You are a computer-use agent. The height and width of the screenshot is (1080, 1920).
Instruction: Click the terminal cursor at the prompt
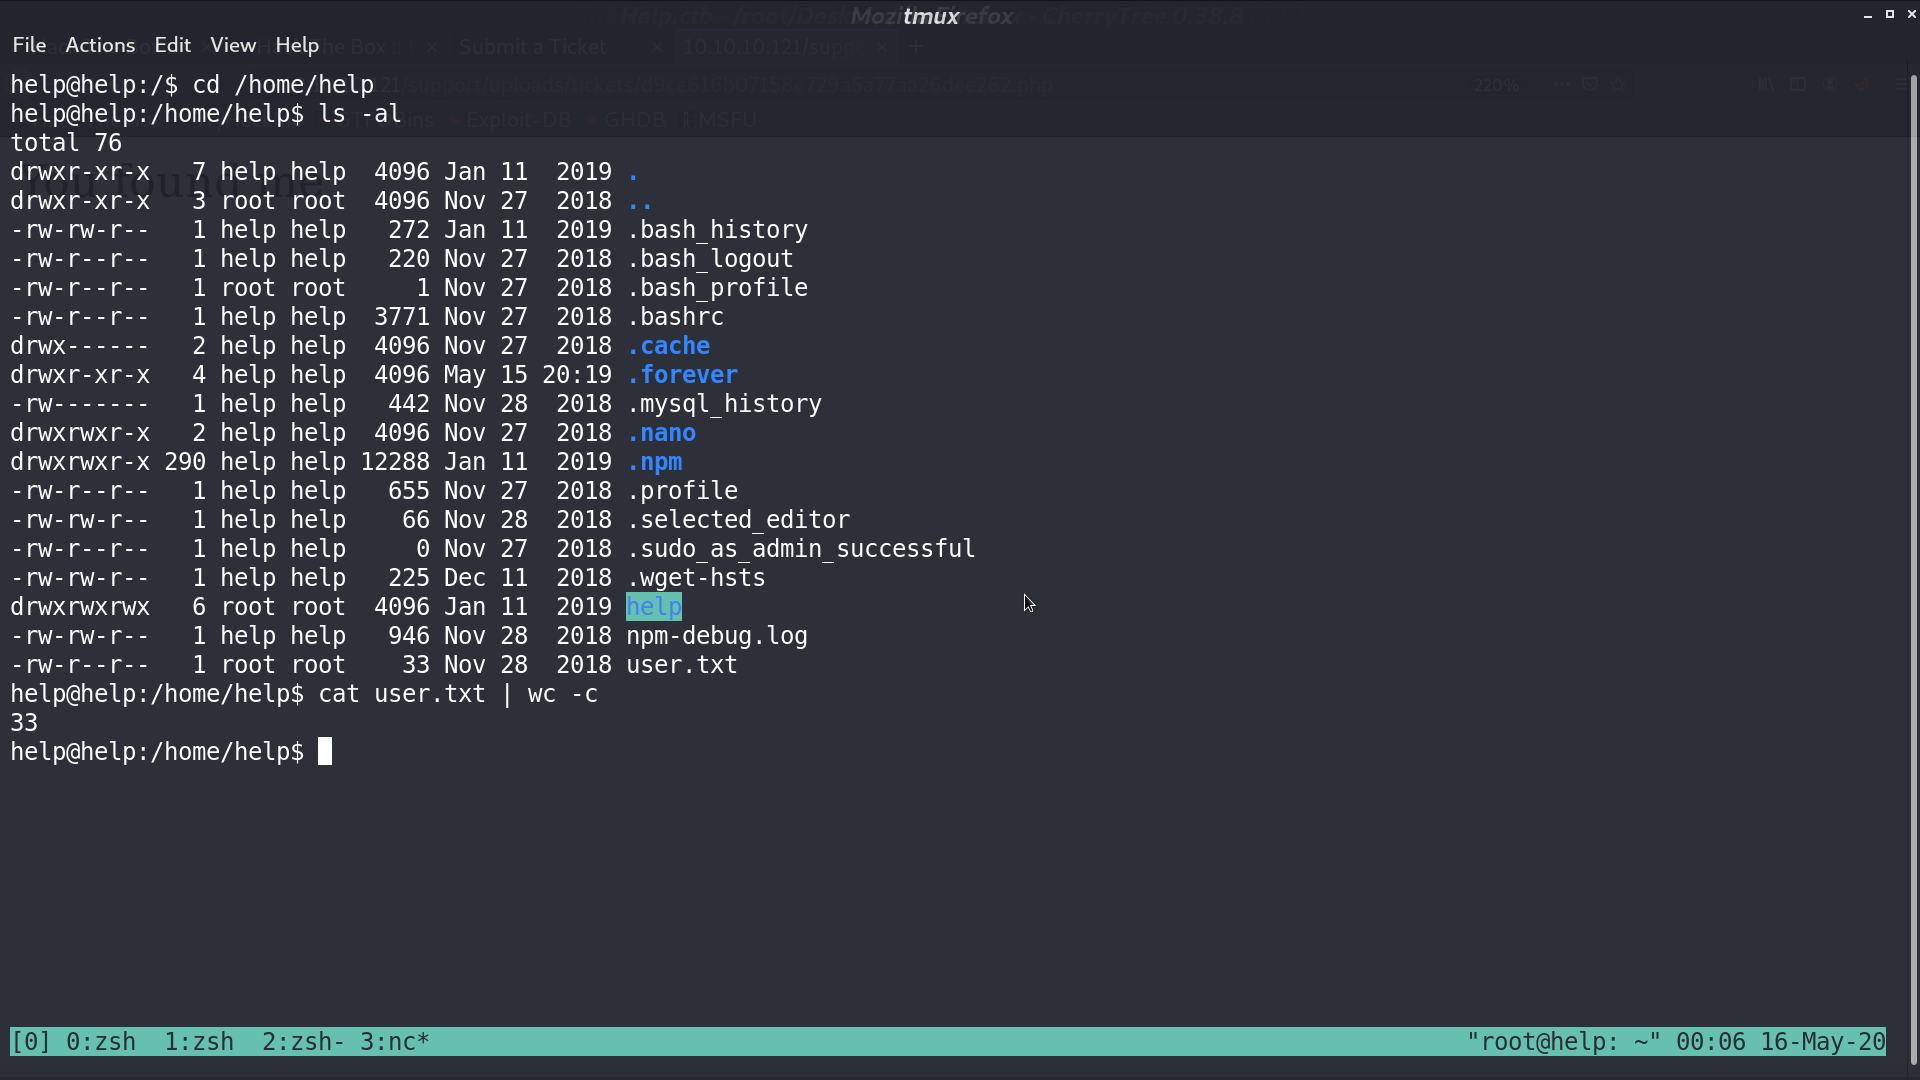pyautogui.click(x=325, y=752)
